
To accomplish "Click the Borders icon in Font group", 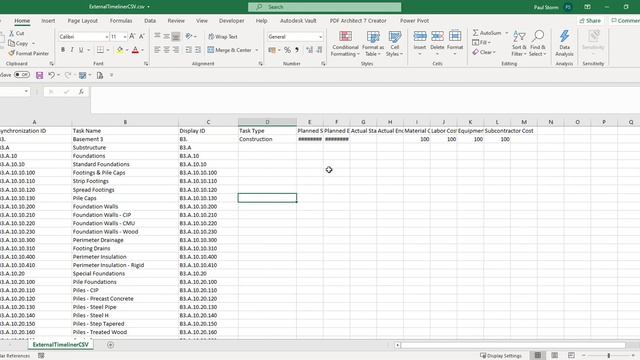I will pyautogui.click(x=100, y=50).
